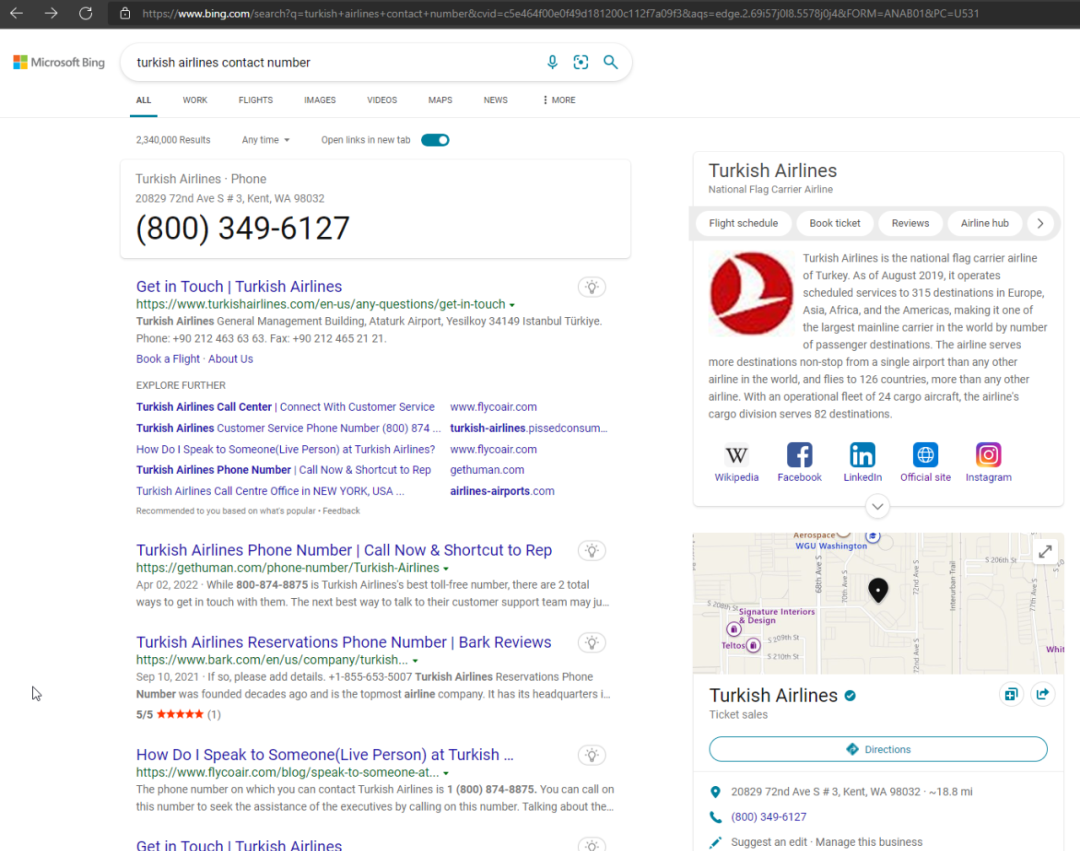Viewport: 1080px width, 851px height.
Task: Open dropdown arrow after turkishairlines.com URL
Action: 512,305
